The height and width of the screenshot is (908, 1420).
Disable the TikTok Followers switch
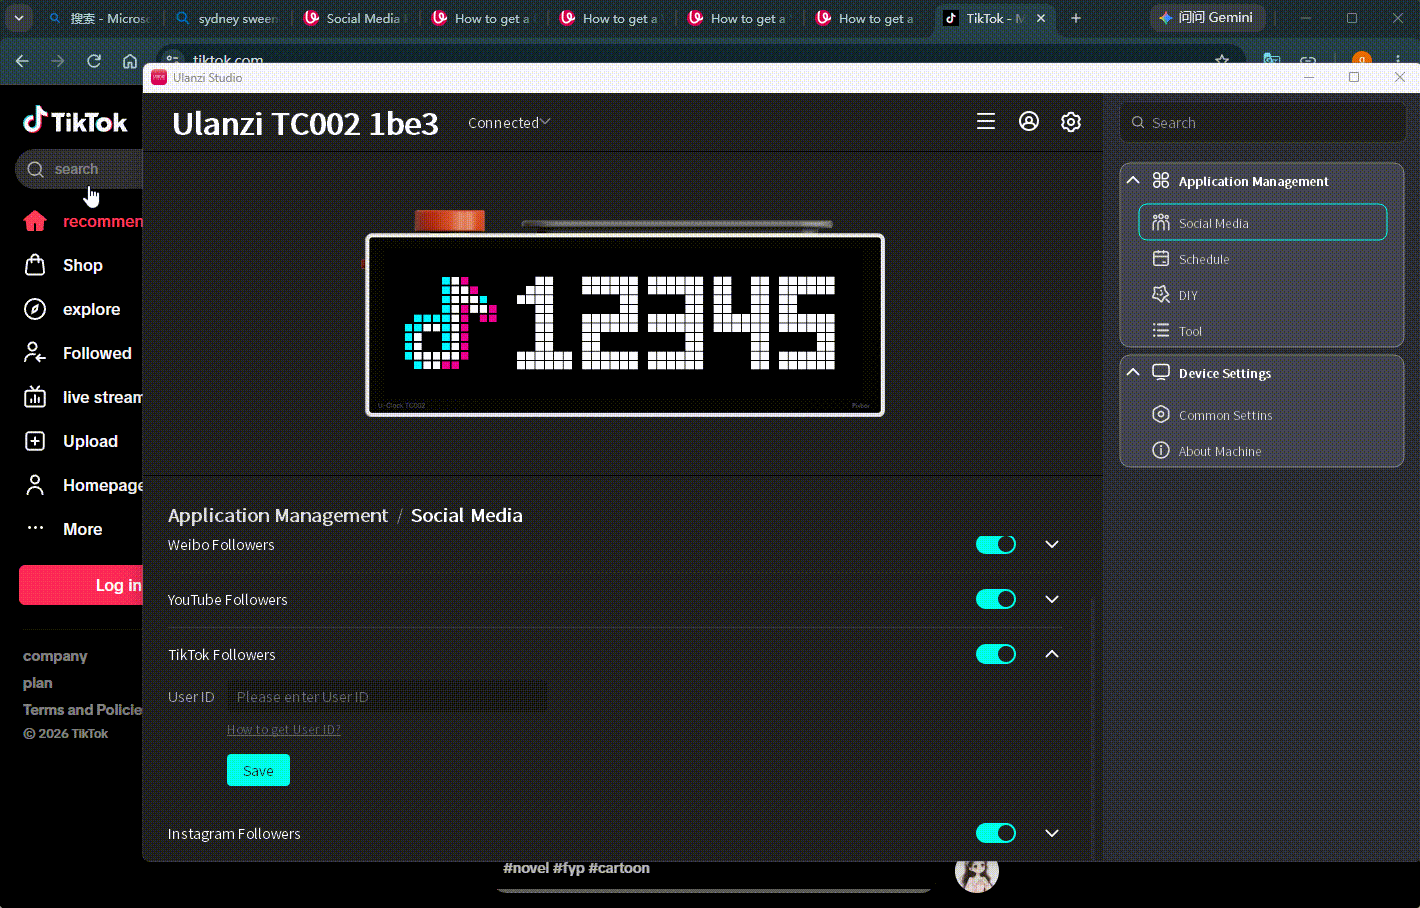tap(996, 654)
